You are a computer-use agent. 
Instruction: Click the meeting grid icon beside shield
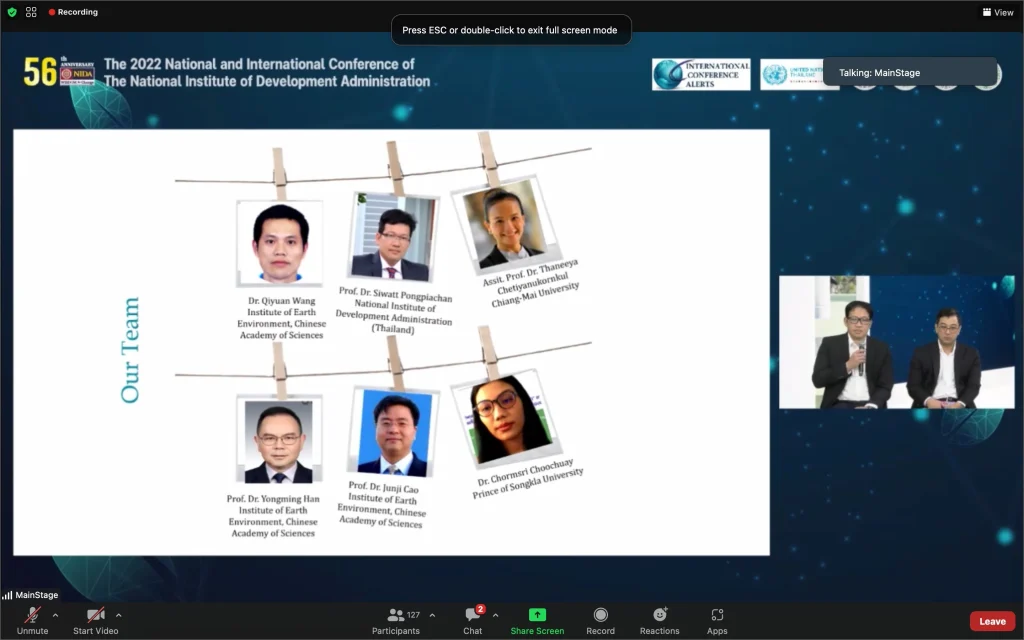(31, 12)
